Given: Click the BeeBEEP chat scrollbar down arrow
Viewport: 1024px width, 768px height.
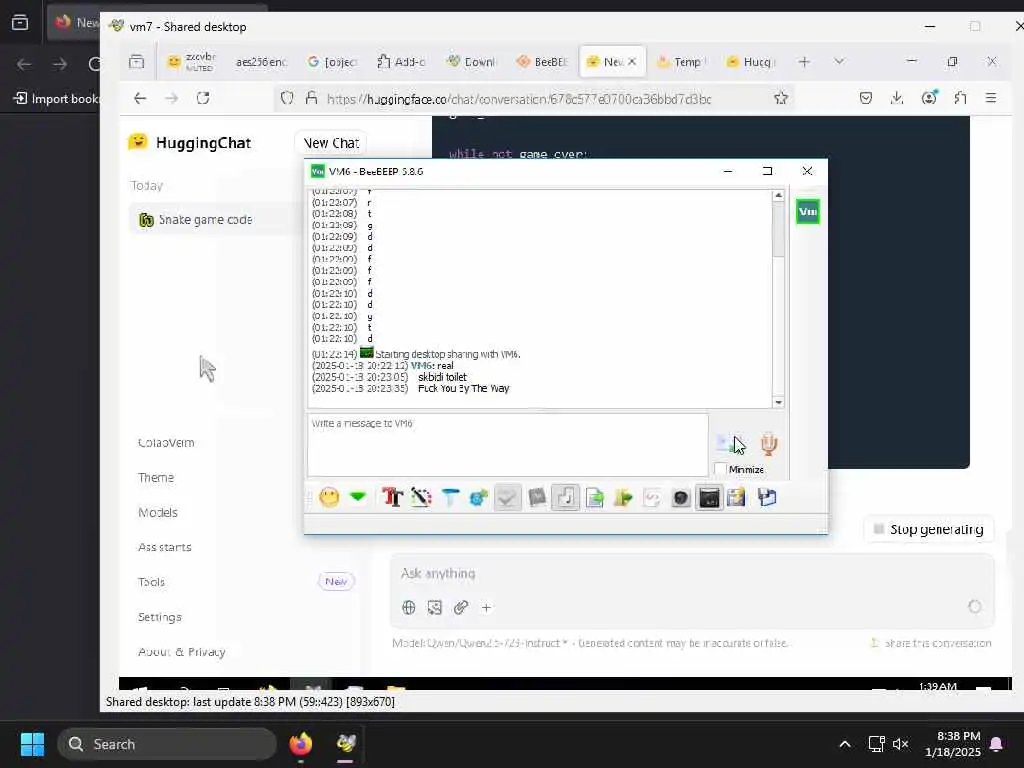Looking at the screenshot, I should [x=778, y=402].
